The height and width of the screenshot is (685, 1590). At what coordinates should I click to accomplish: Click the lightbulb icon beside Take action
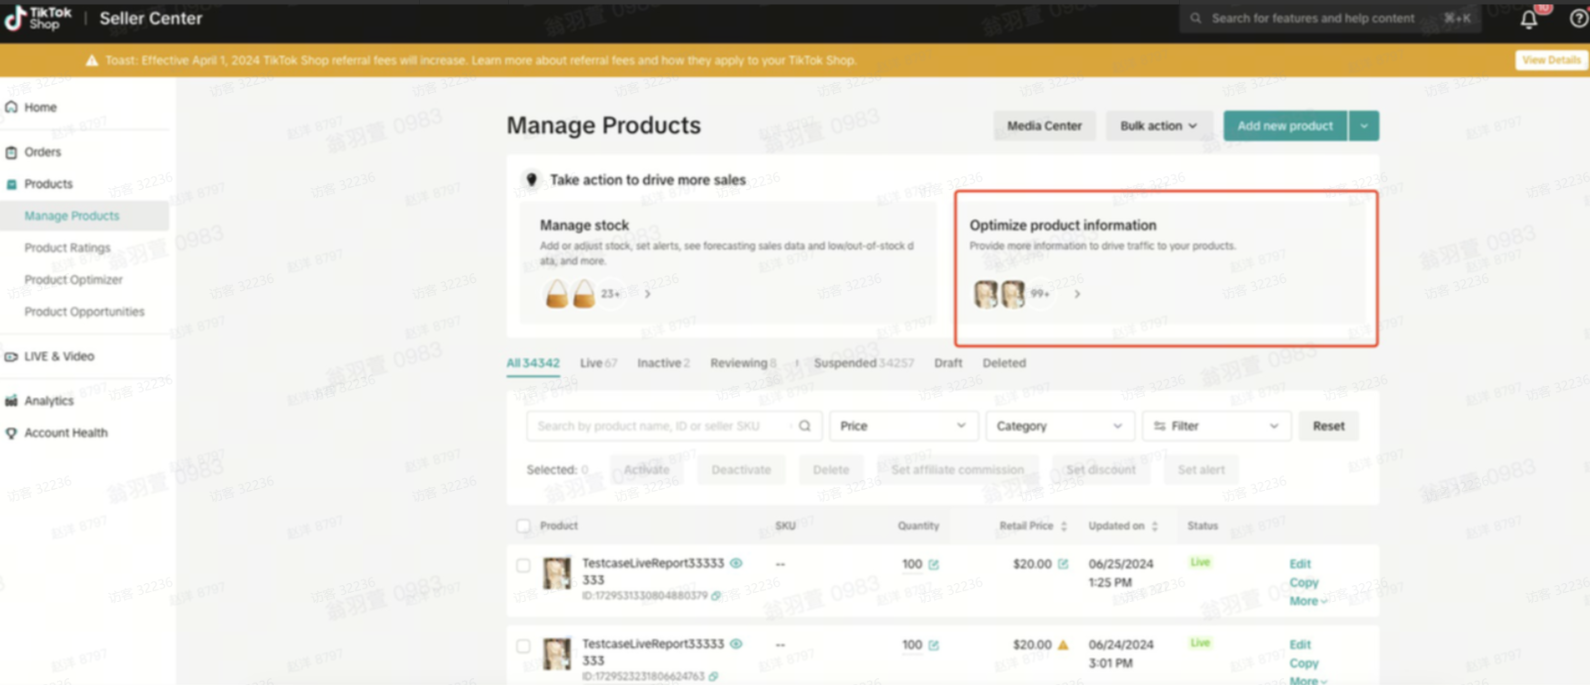[531, 180]
